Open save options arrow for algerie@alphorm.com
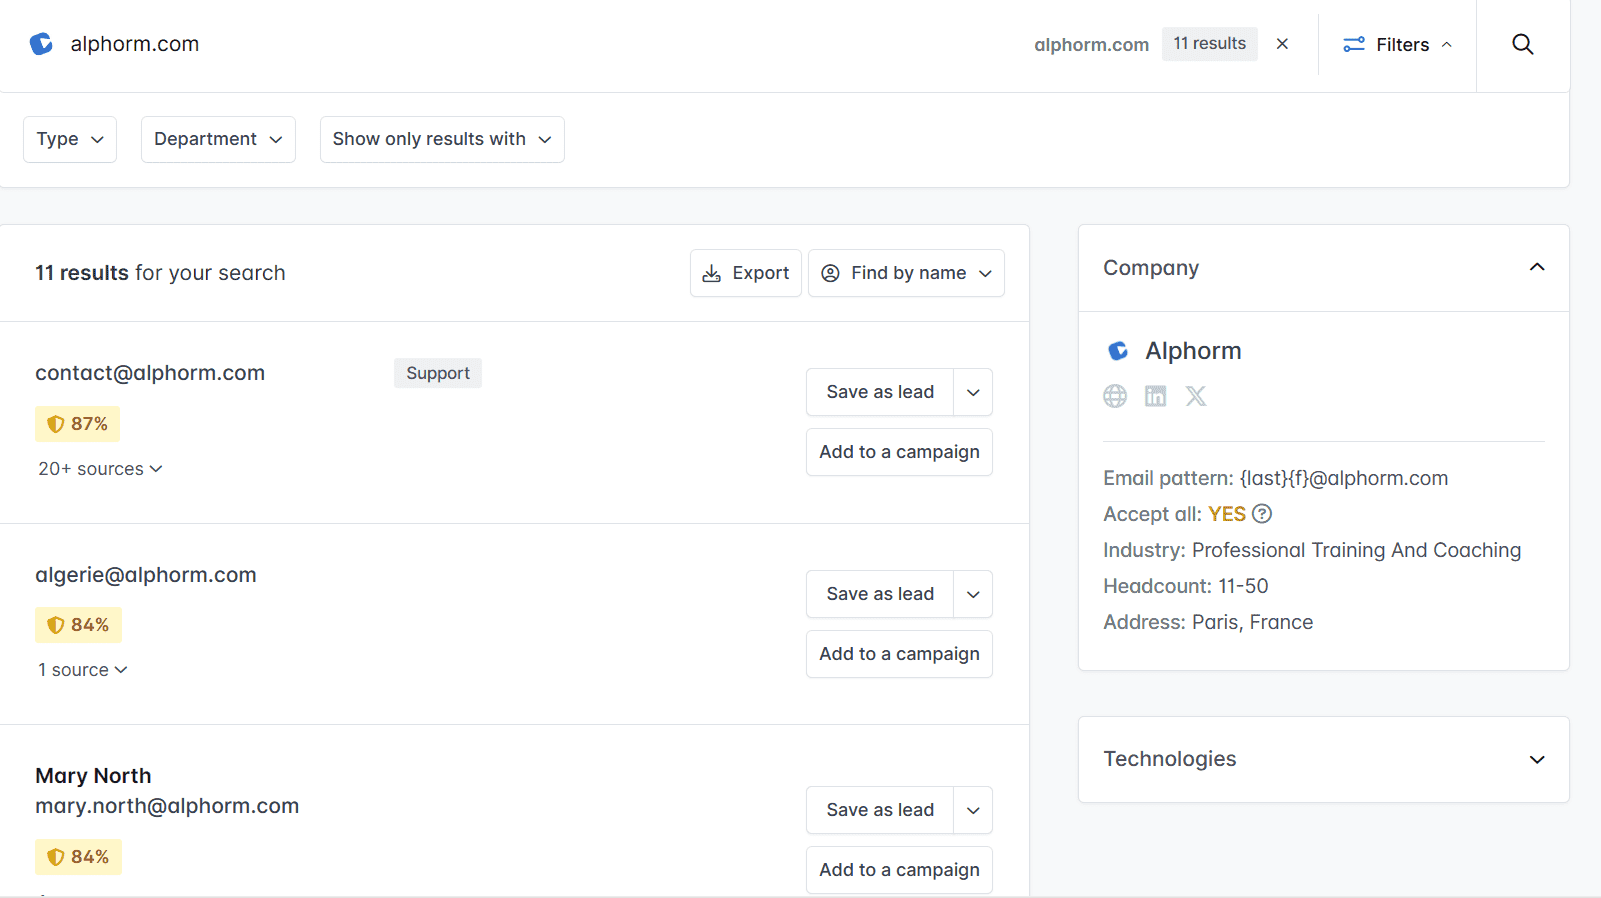The height and width of the screenshot is (898, 1601). (973, 594)
